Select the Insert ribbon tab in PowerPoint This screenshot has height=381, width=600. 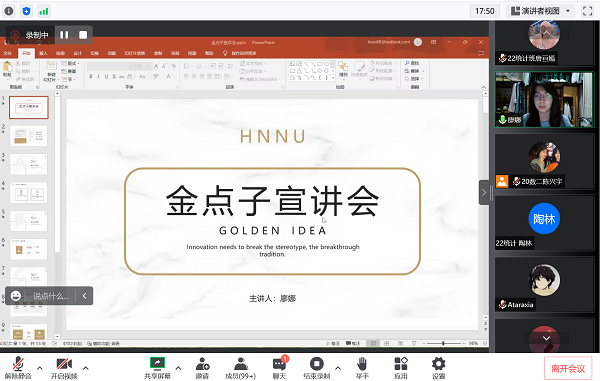point(43,53)
